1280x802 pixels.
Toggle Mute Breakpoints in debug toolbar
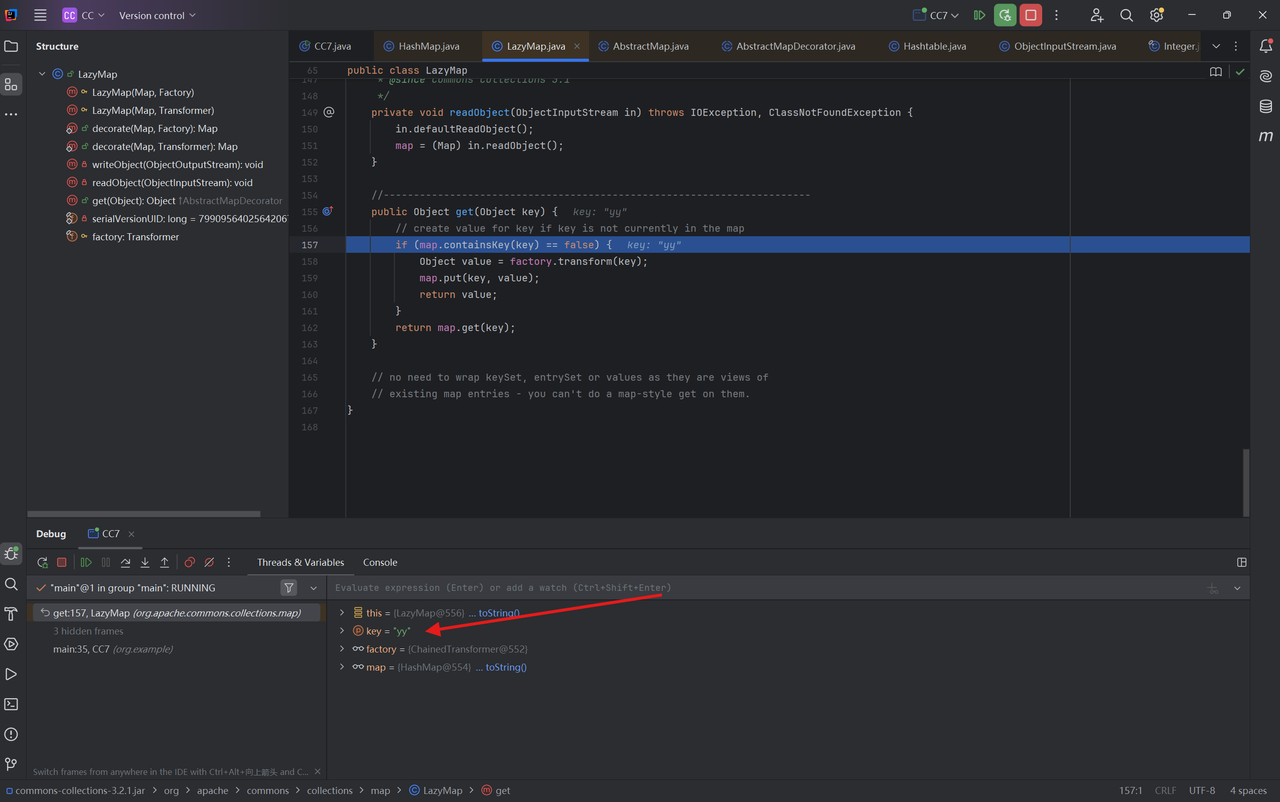pos(209,563)
